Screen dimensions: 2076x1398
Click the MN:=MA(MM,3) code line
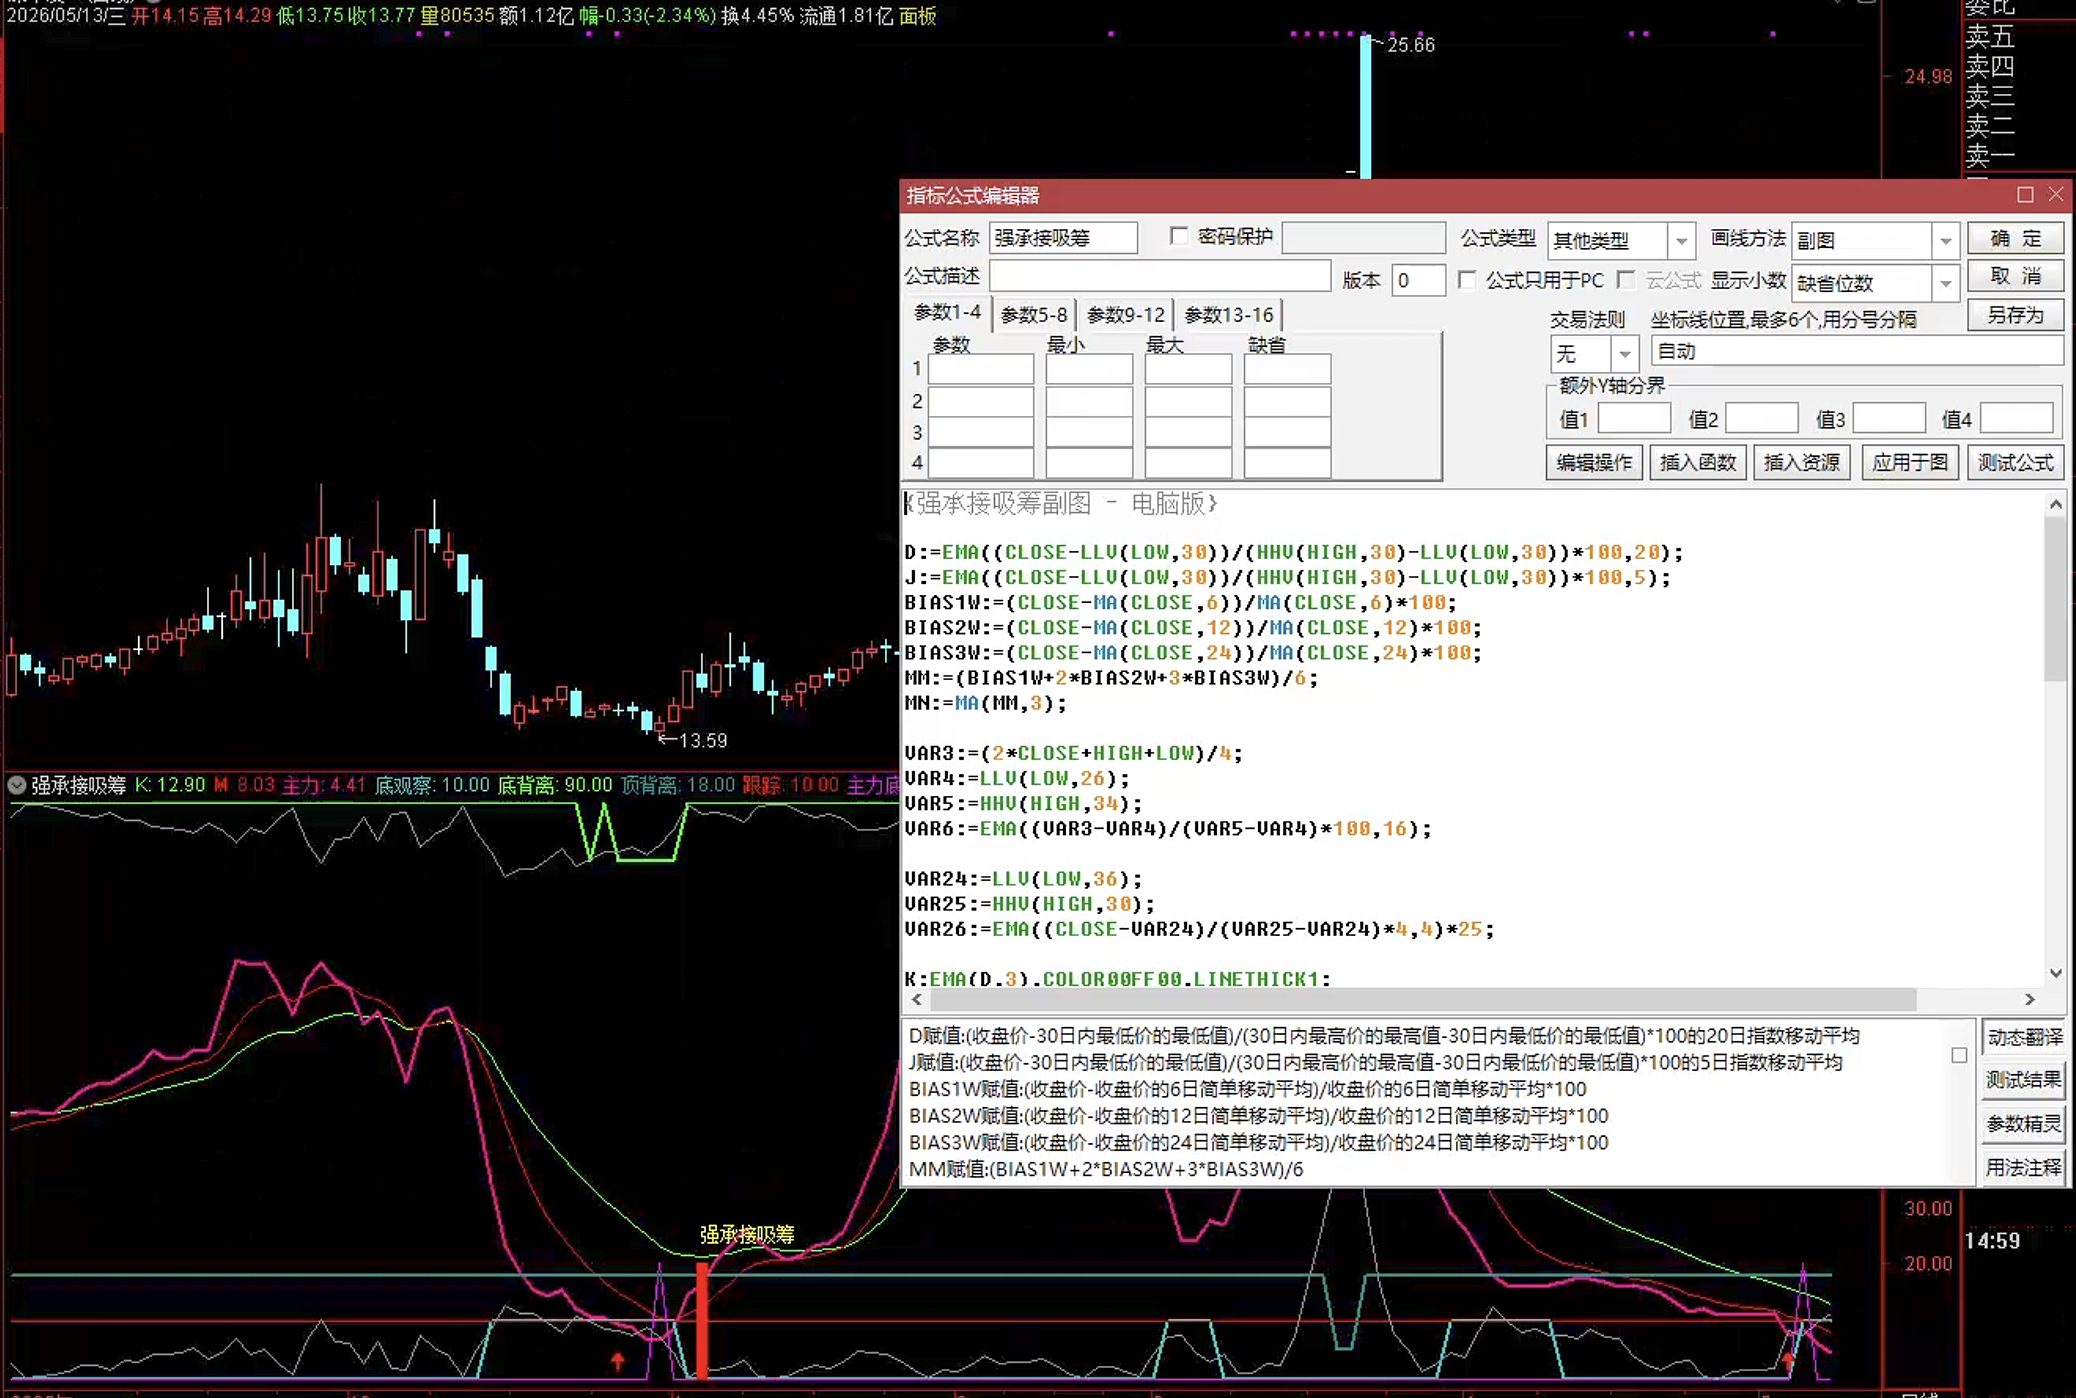coord(985,703)
